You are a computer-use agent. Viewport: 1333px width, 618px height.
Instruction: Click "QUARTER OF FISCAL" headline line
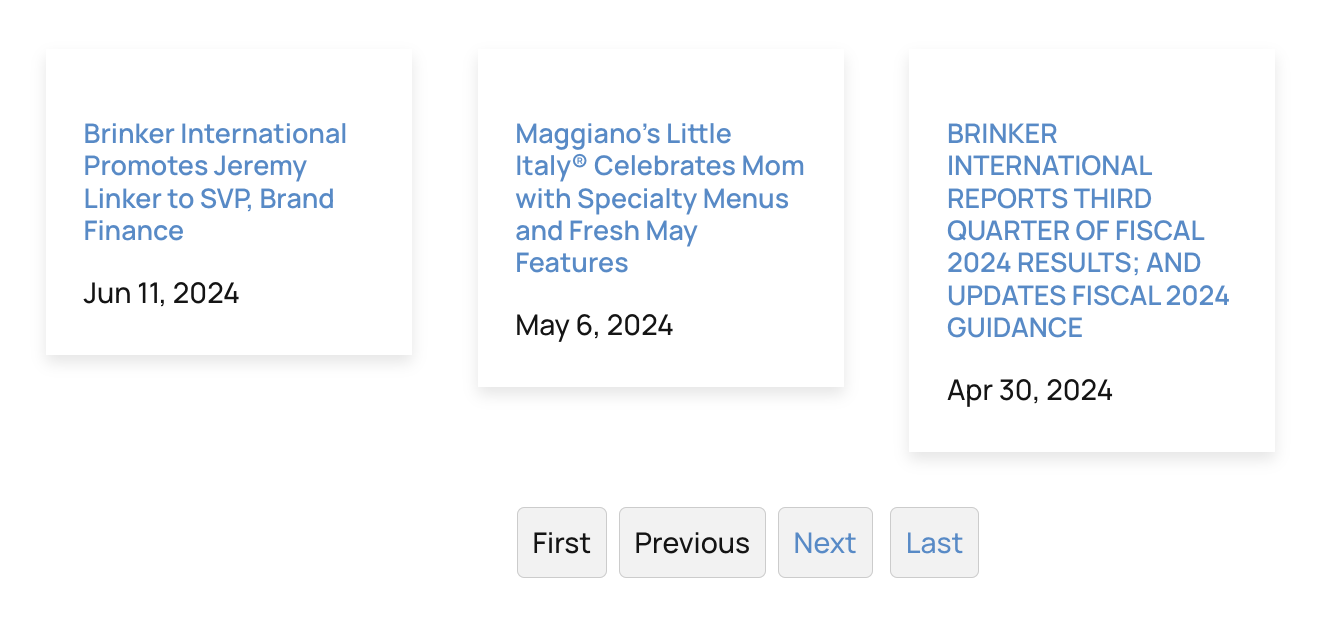click(x=1075, y=231)
